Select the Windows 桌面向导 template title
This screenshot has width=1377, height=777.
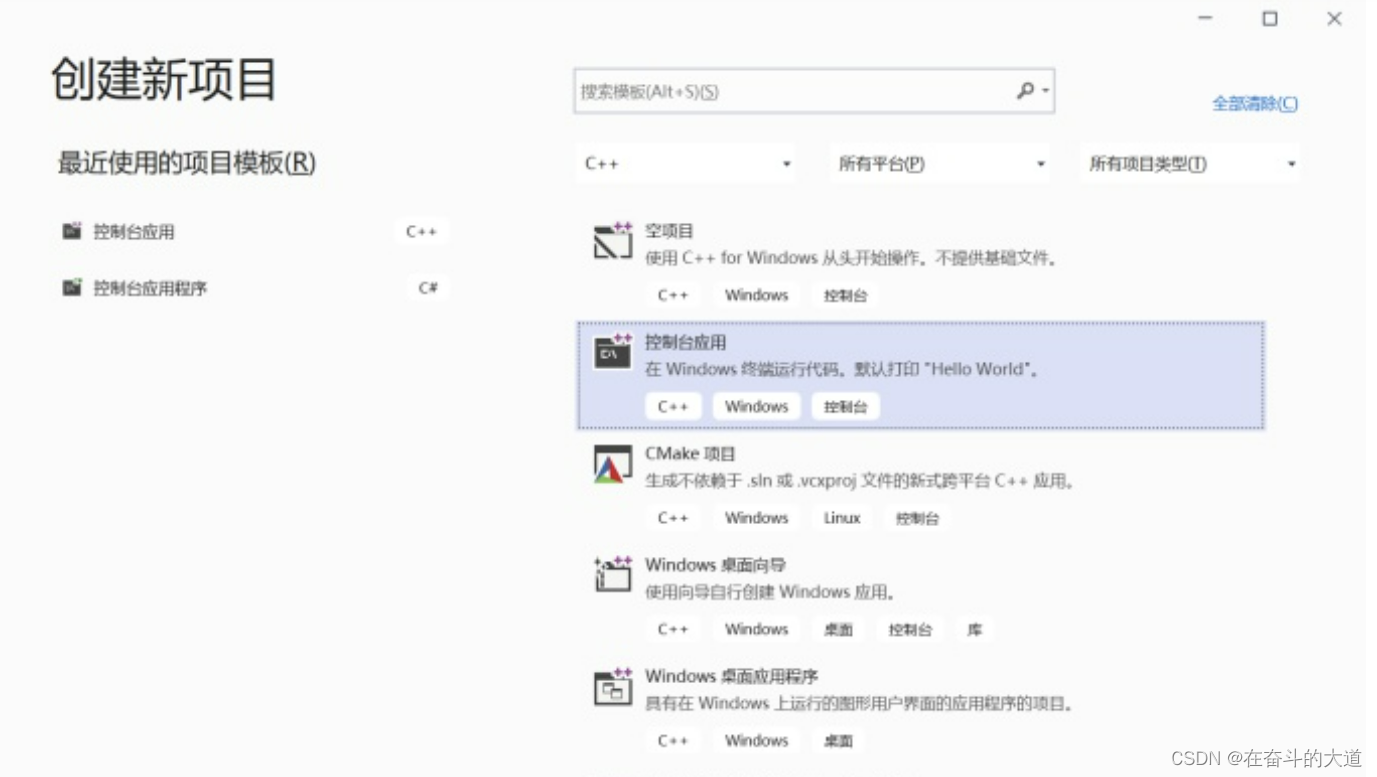point(715,565)
